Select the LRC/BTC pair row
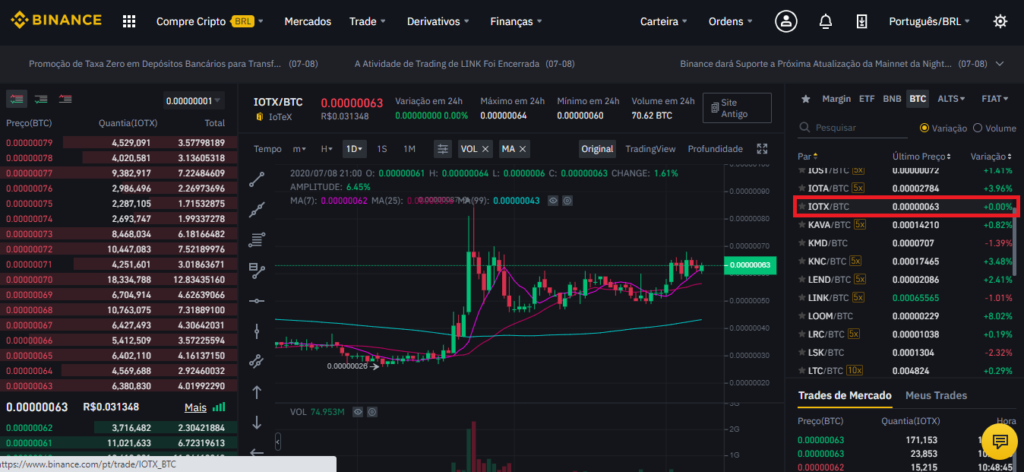The width and height of the screenshot is (1024, 472). click(906, 334)
